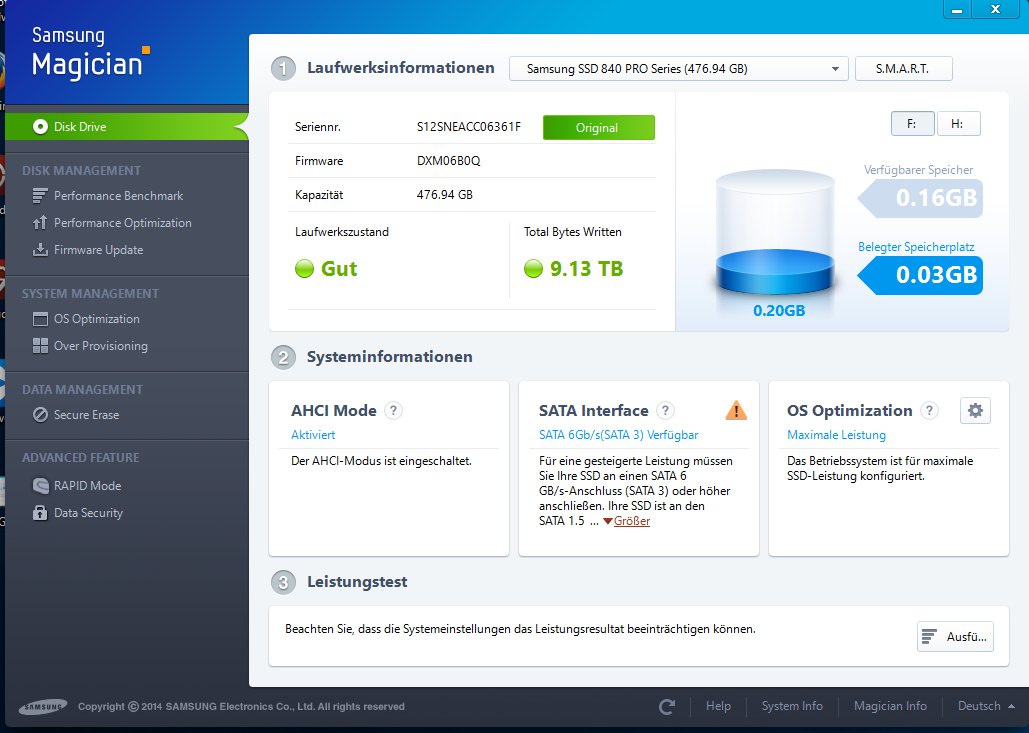Click the Disk Drive disc icon
Image resolution: width=1029 pixels, height=733 pixels.
40,127
